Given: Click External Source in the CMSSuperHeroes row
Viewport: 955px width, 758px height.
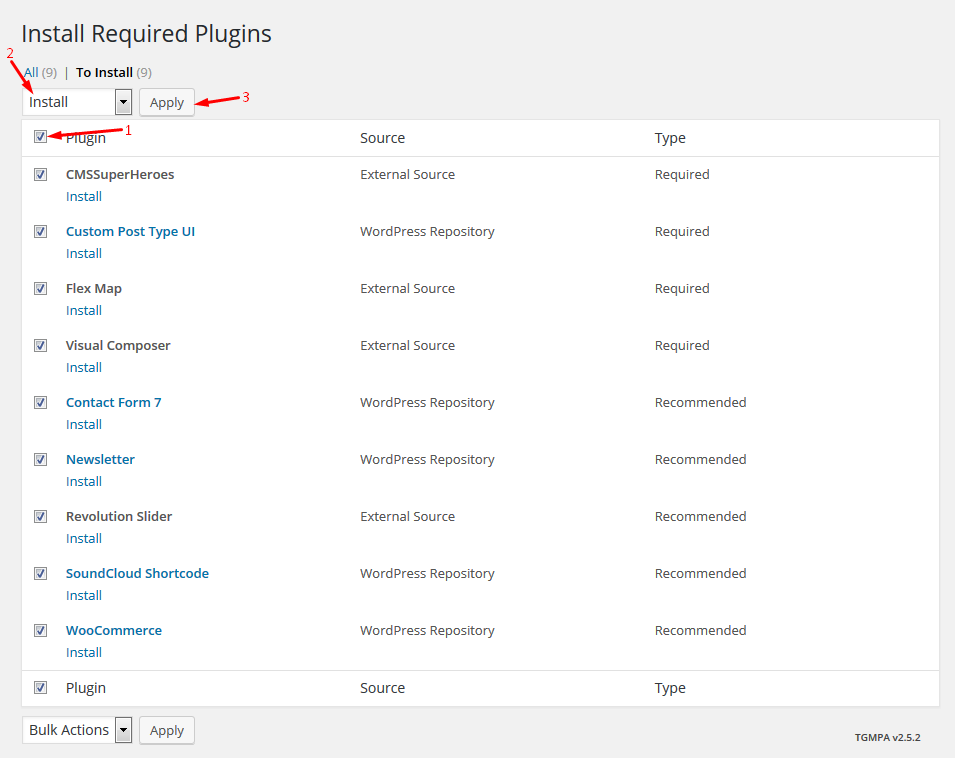Looking at the screenshot, I should click(x=407, y=175).
